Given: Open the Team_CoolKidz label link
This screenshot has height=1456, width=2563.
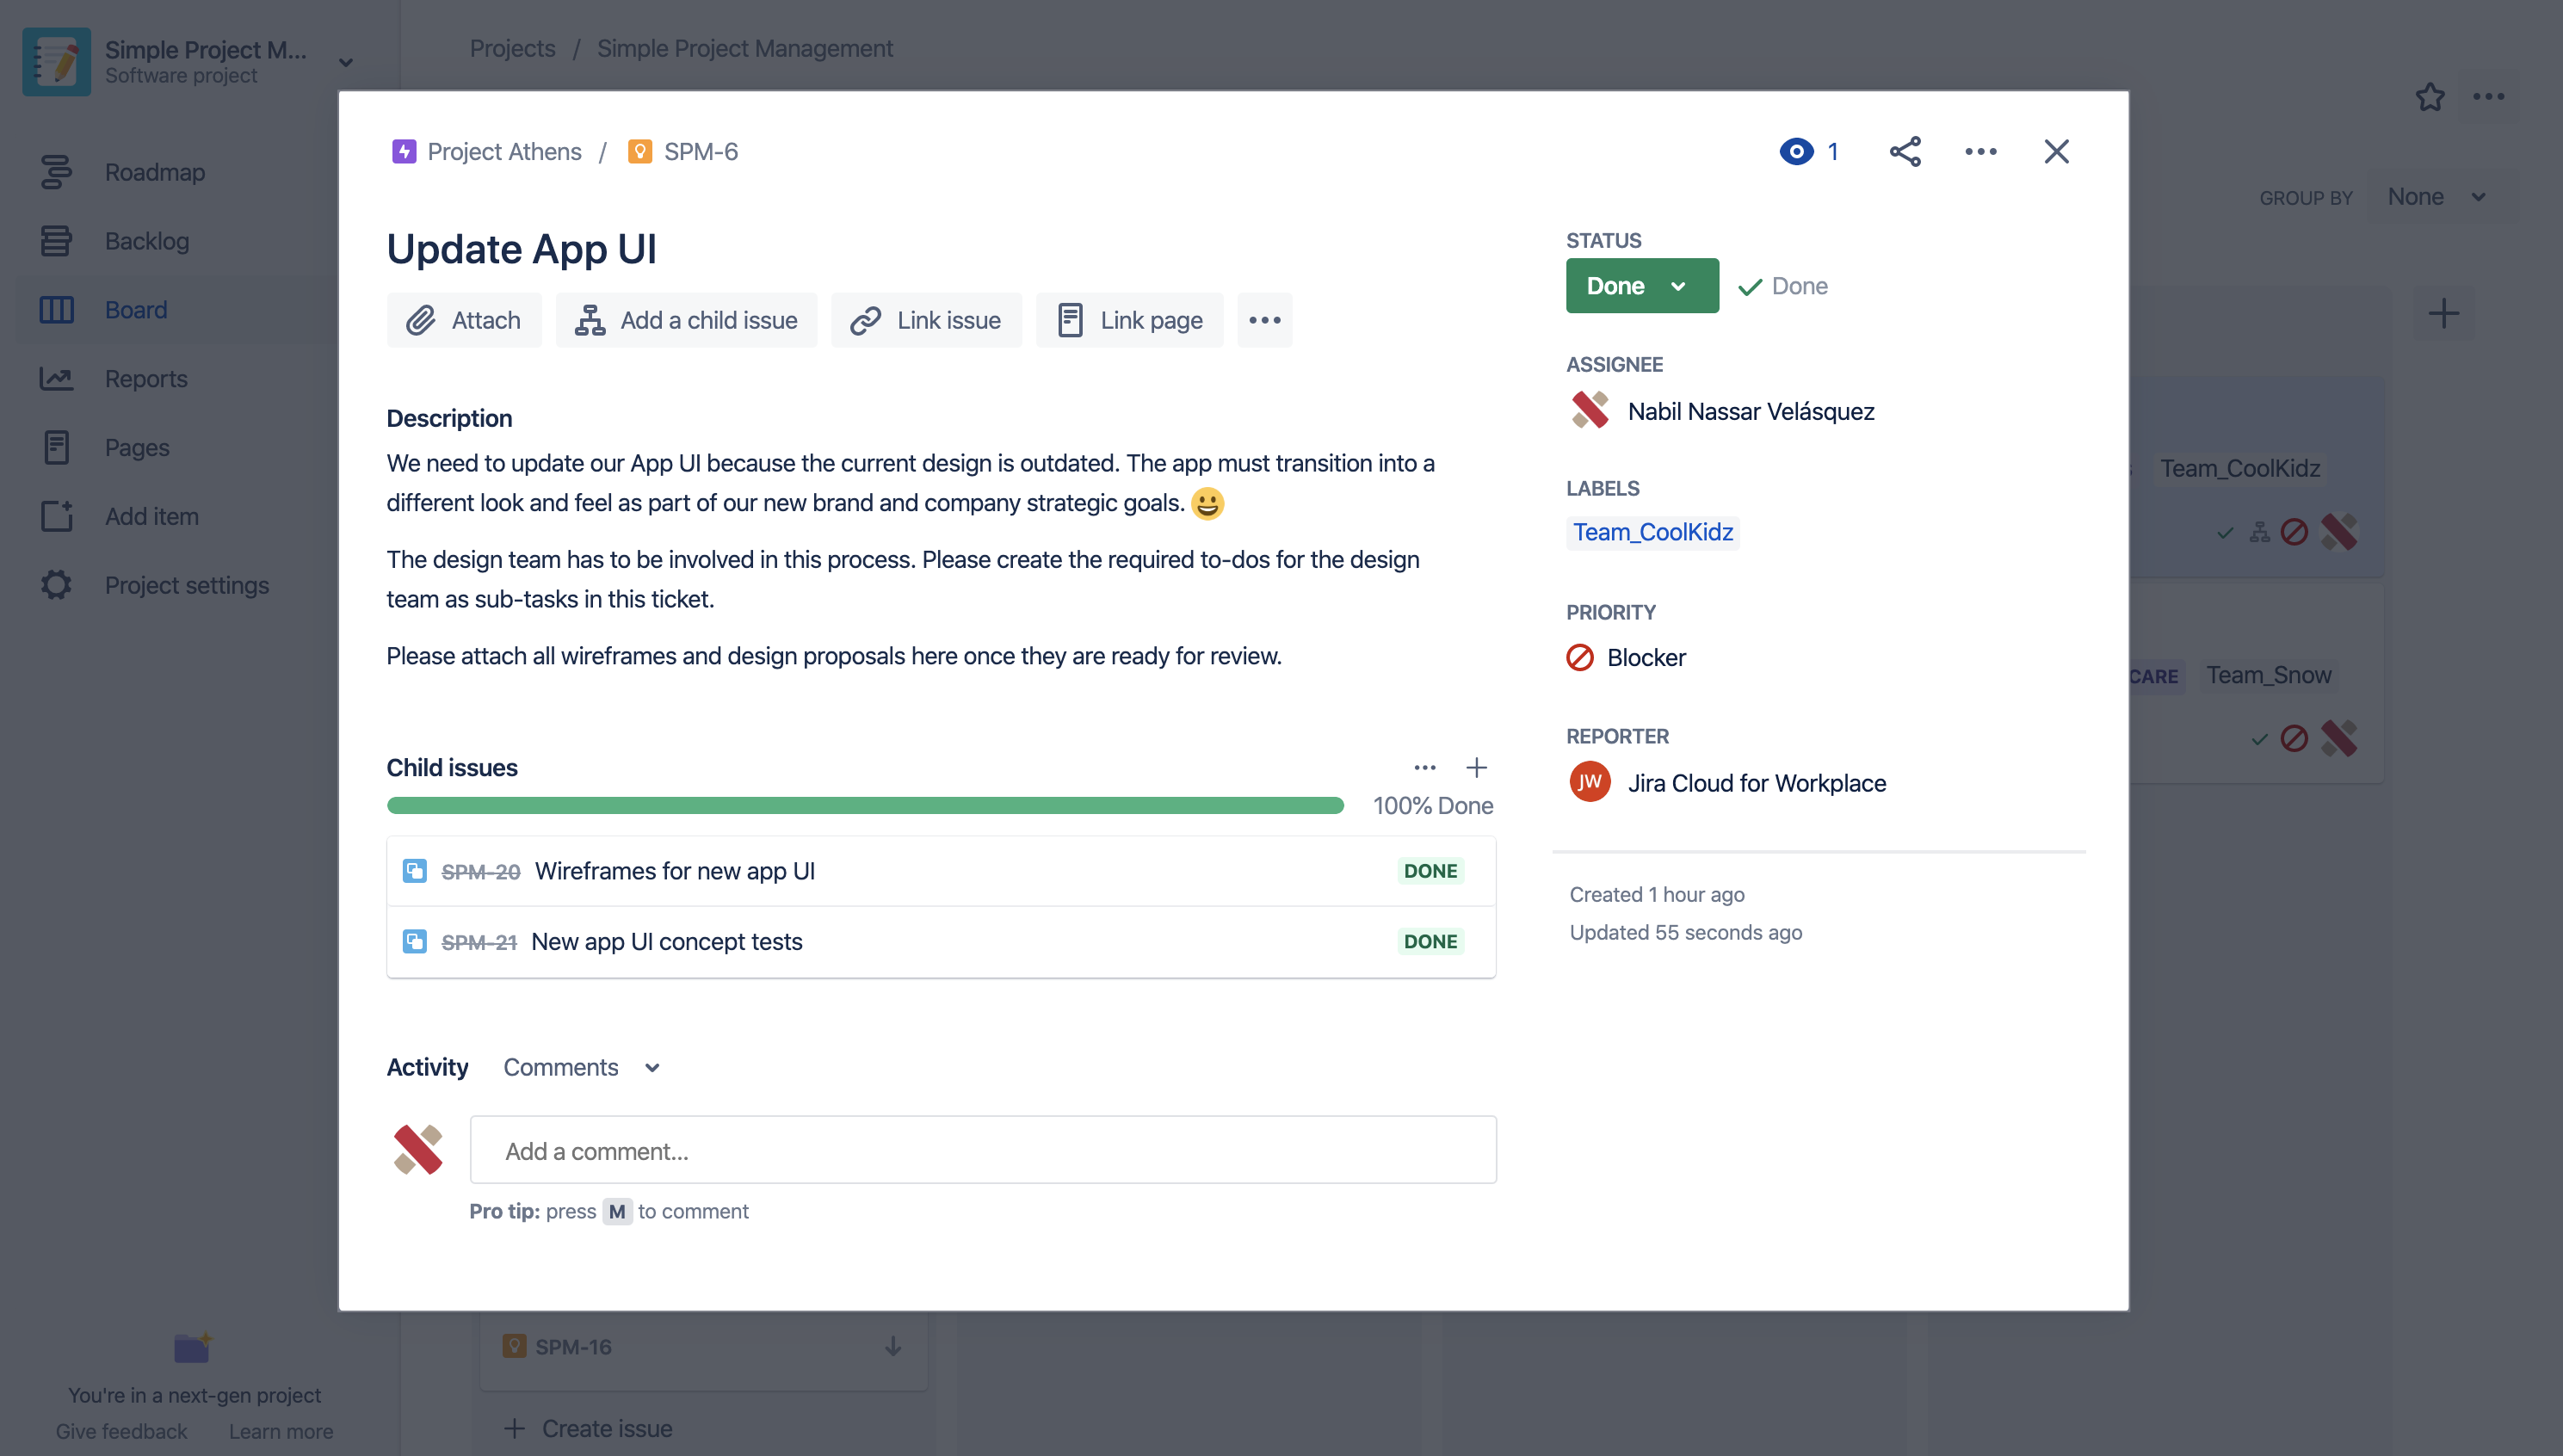Looking at the screenshot, I should 1652,532.
